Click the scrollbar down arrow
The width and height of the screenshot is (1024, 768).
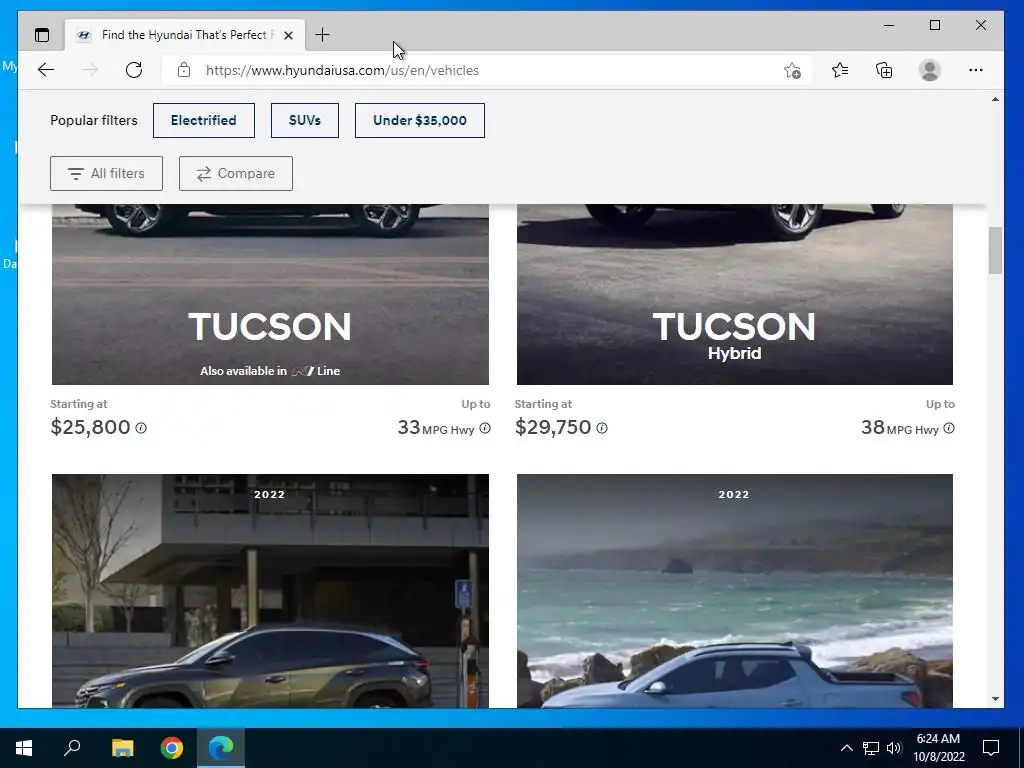tap(995, 699)
